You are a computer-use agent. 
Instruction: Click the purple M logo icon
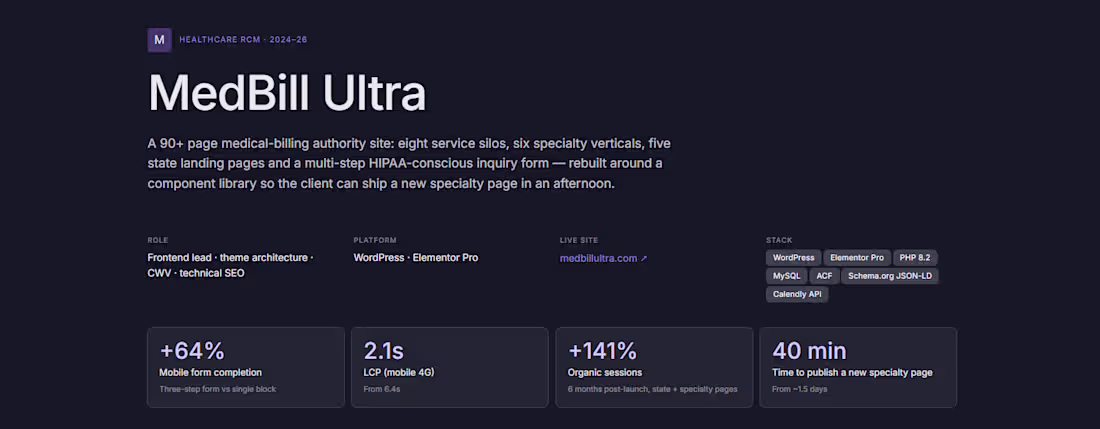click(159, 40)
